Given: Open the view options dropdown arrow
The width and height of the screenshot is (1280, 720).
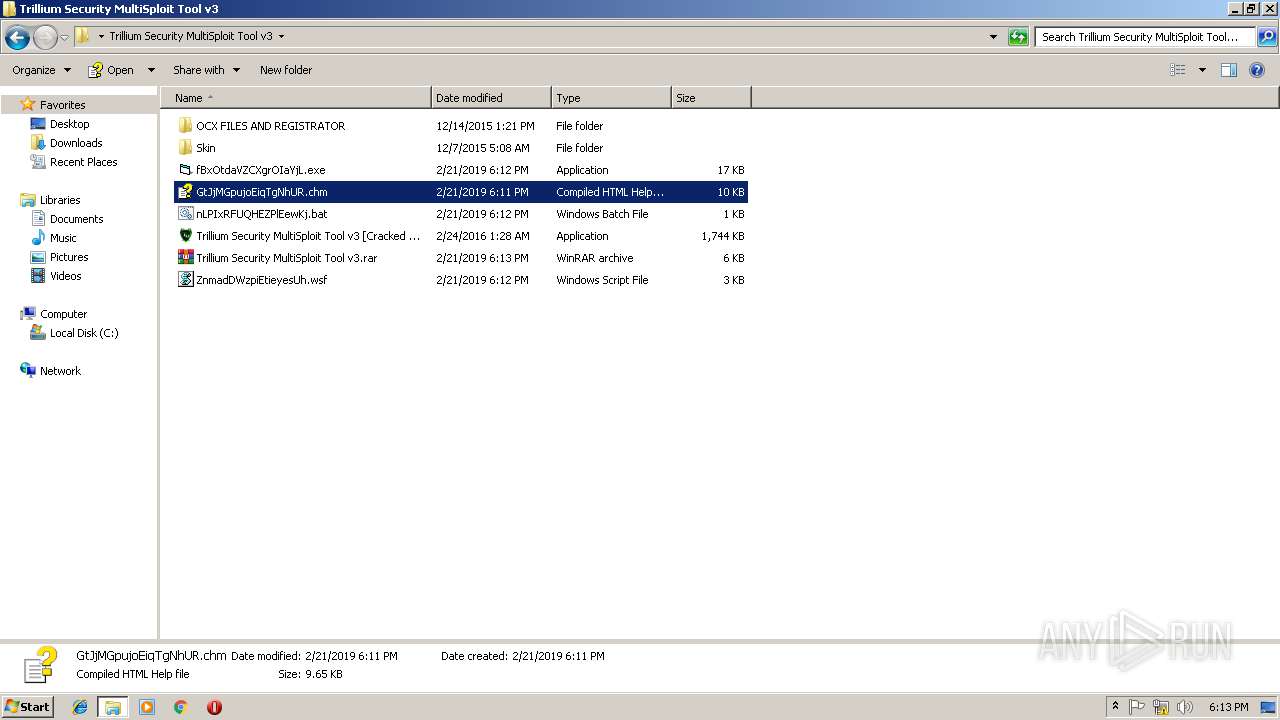Looking at the screenshot, I should click(x=1202, y=70).
